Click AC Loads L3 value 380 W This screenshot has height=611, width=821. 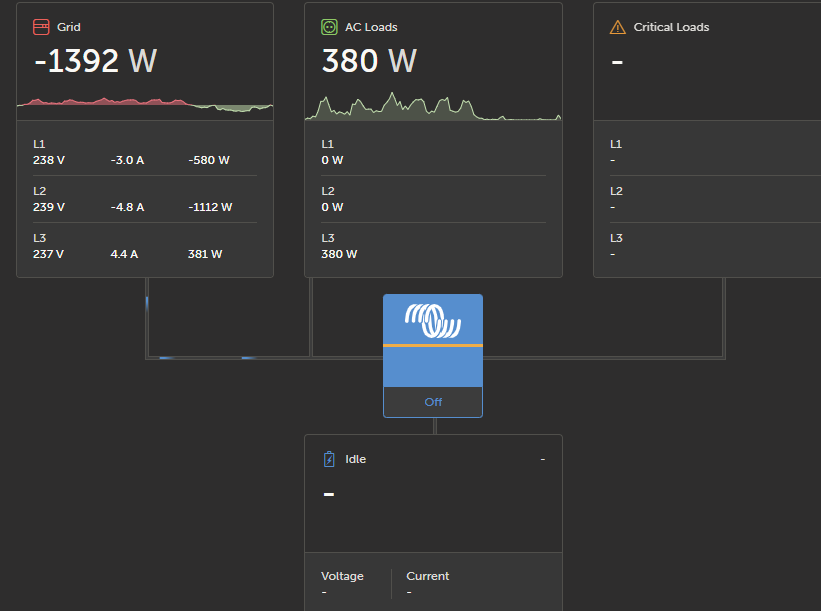339,254
